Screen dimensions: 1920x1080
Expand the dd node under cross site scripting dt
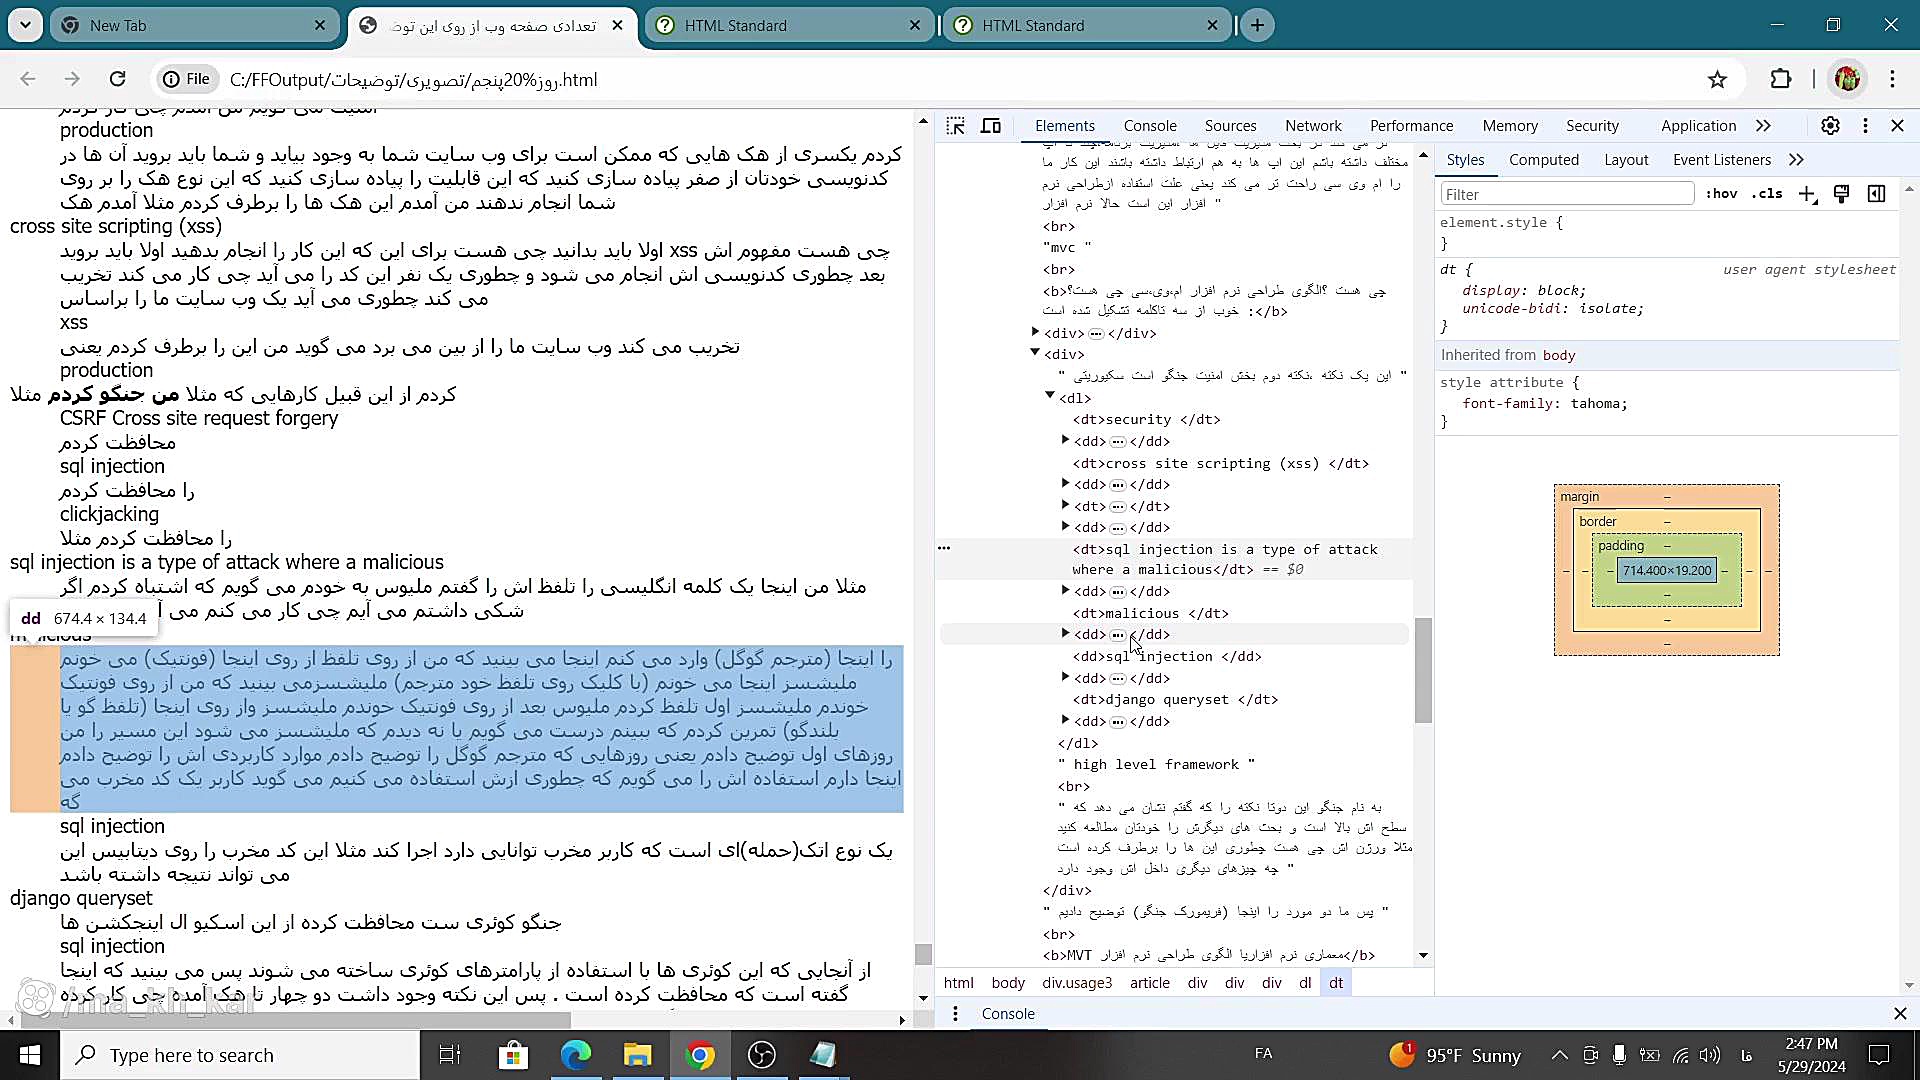pyautogui.click(x=1065, y=483)
